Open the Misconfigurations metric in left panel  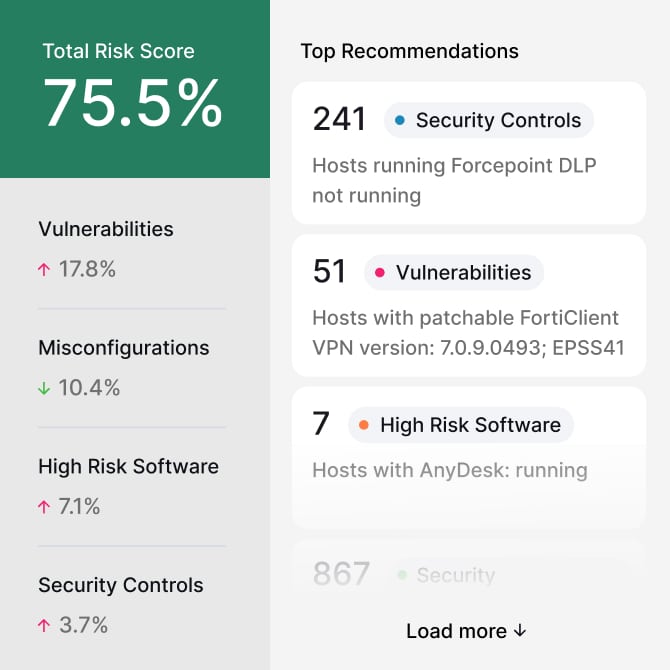coord(132,368)
